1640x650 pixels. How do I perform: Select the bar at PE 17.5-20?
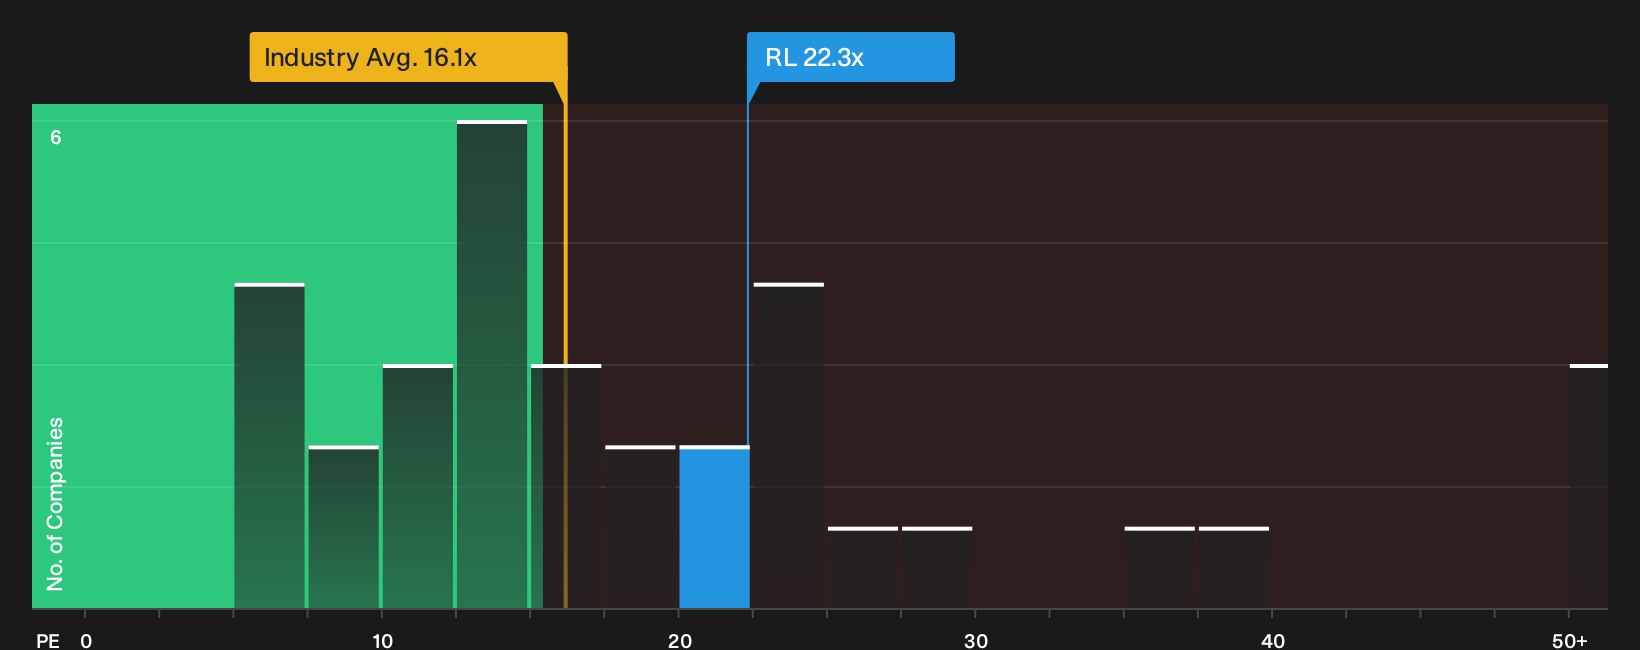640,527
